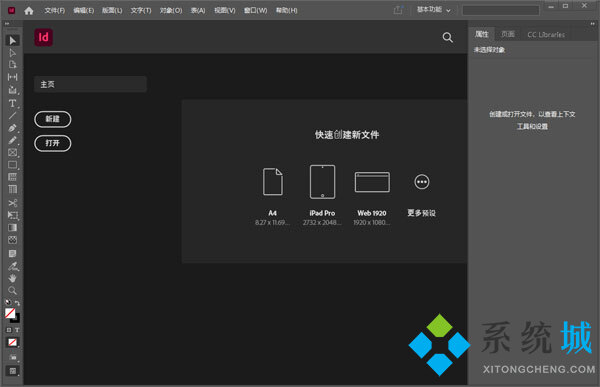Select the Zoom magnifier tool
600x387 pixels.
12,290
